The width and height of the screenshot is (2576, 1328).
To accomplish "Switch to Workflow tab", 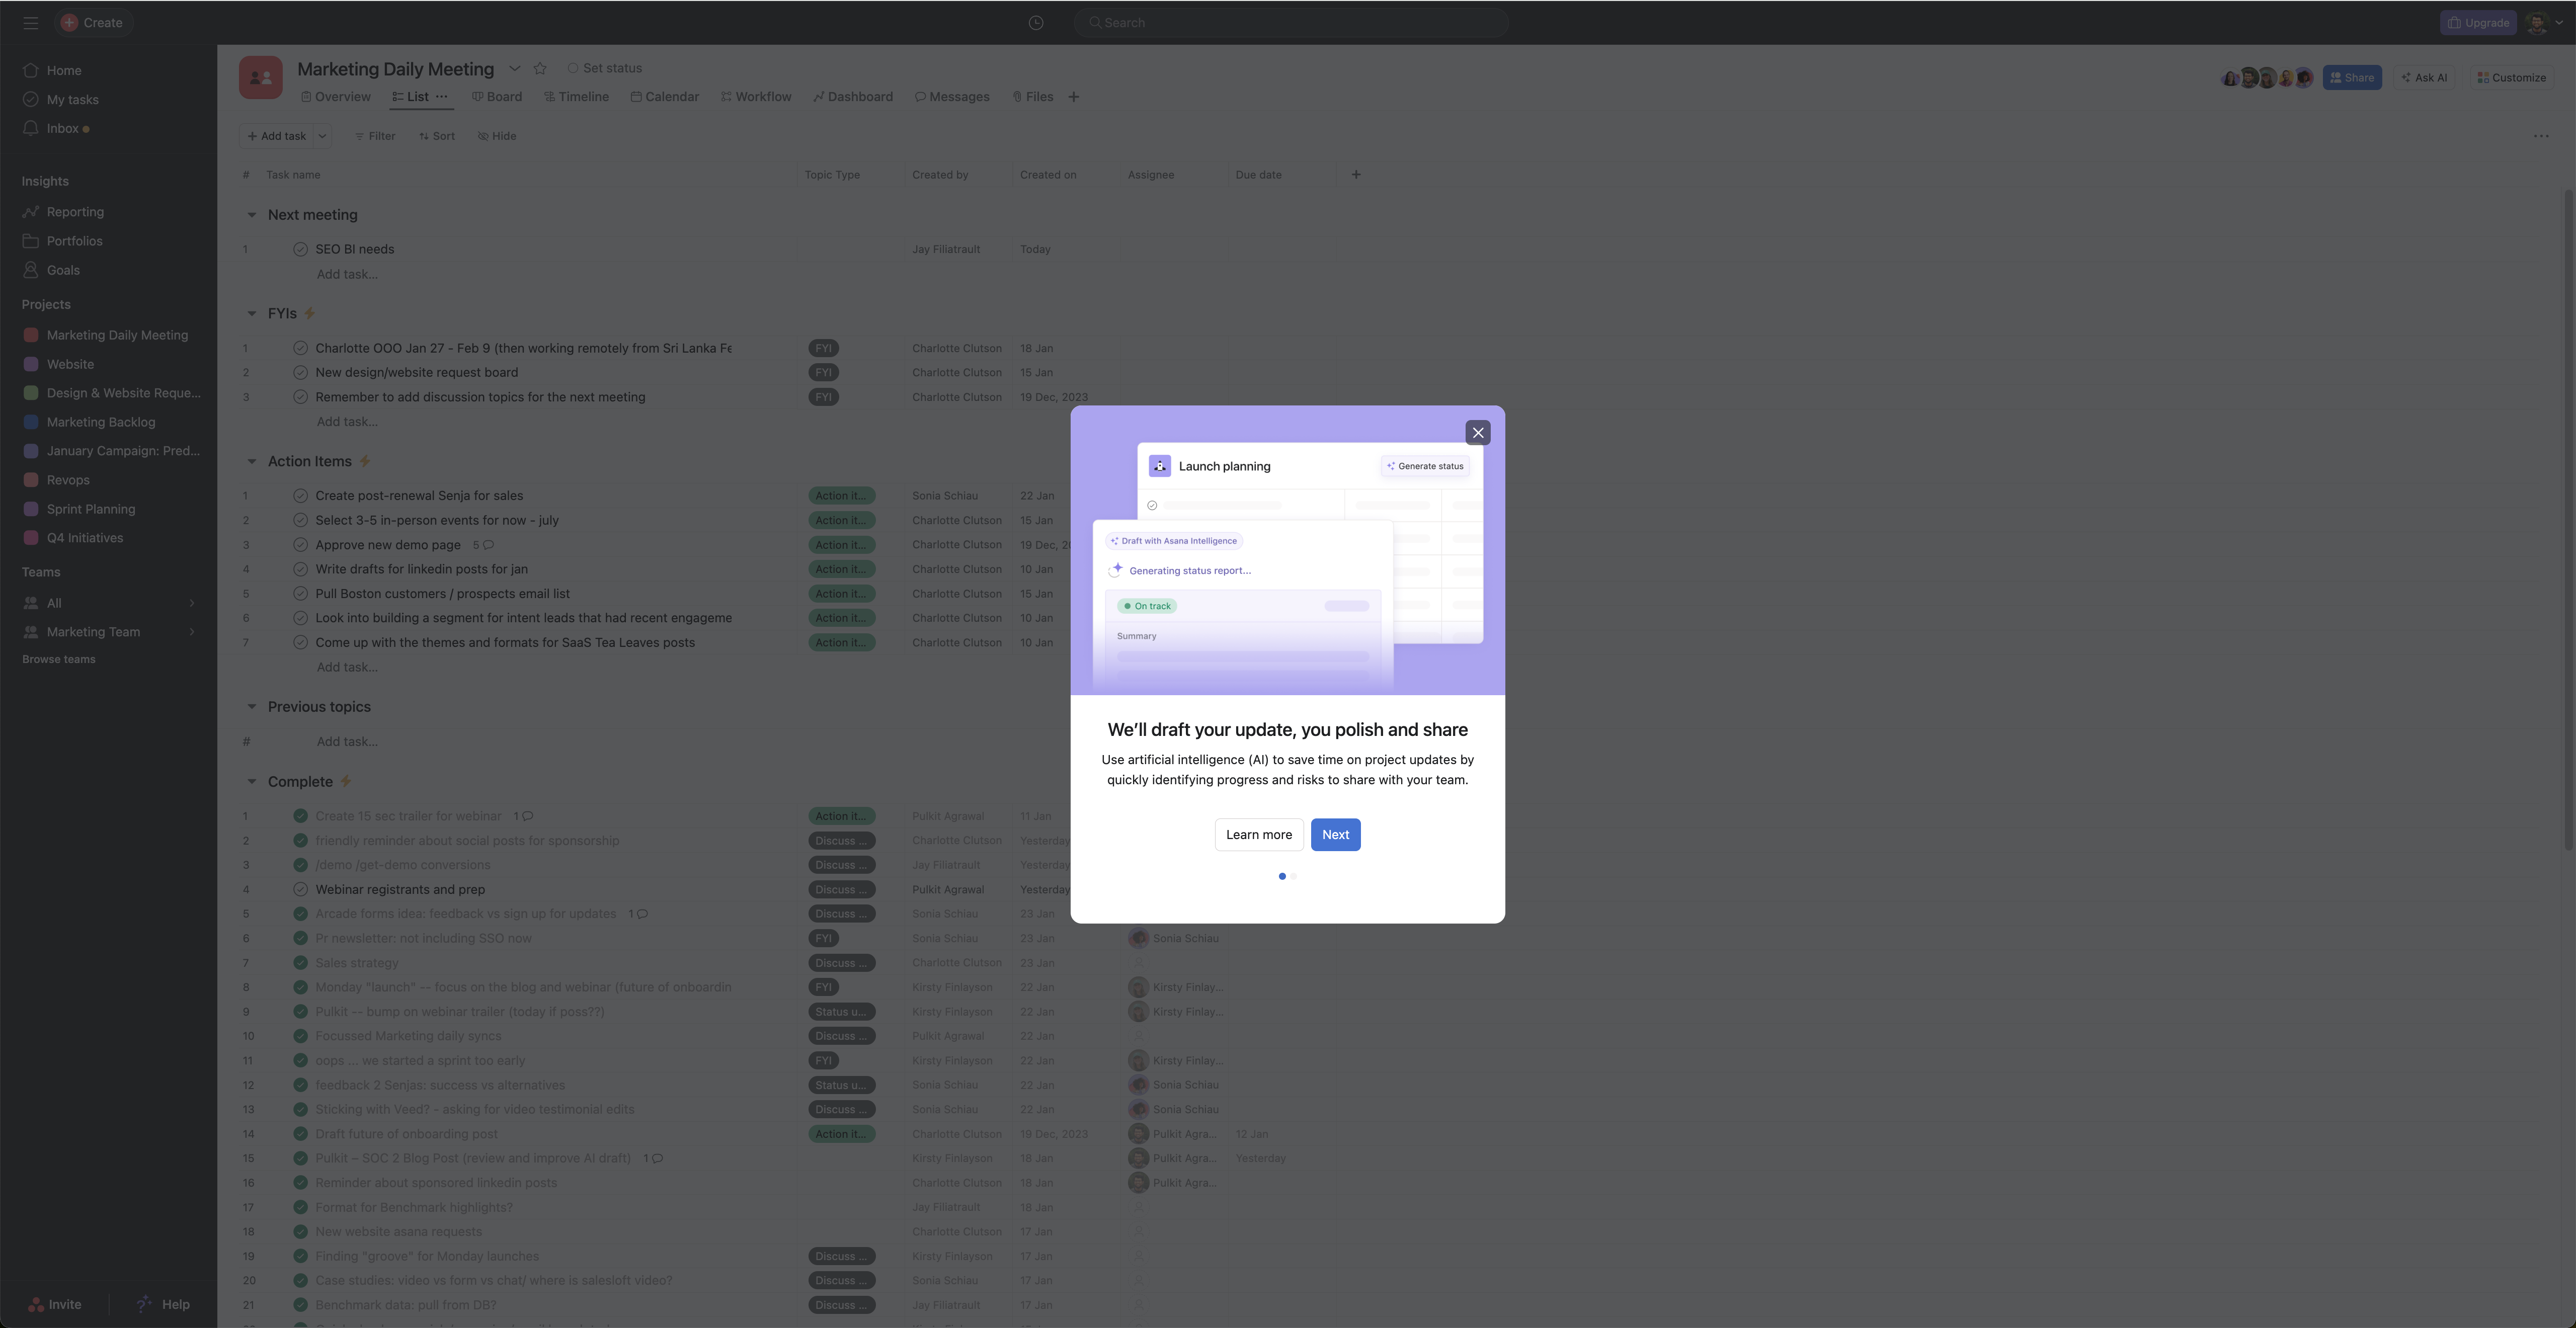I will [x=756, y=97].
